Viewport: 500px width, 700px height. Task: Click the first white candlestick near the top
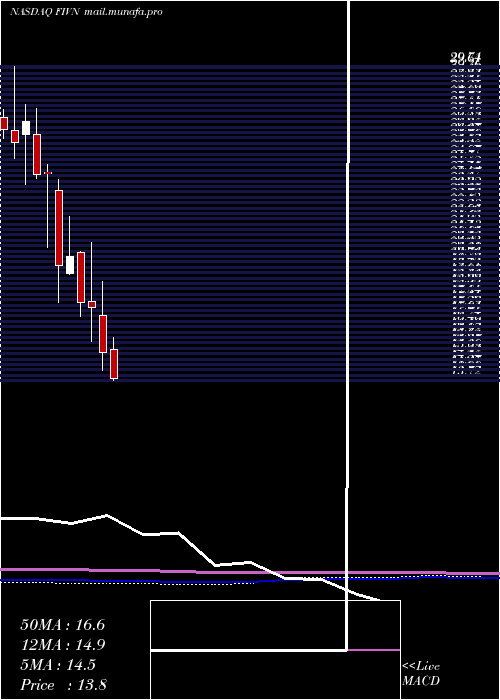[x=26, y=128]
